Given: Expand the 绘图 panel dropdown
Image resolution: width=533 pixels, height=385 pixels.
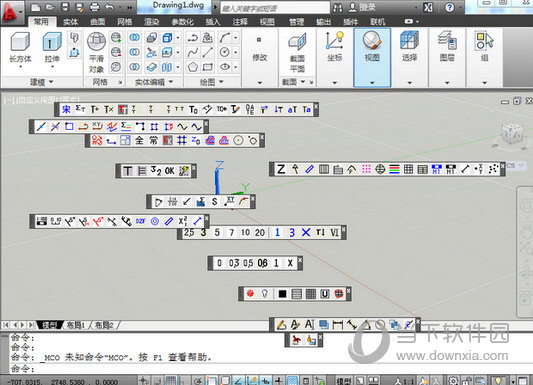Looking at the screenshot, I should [211, 82].
